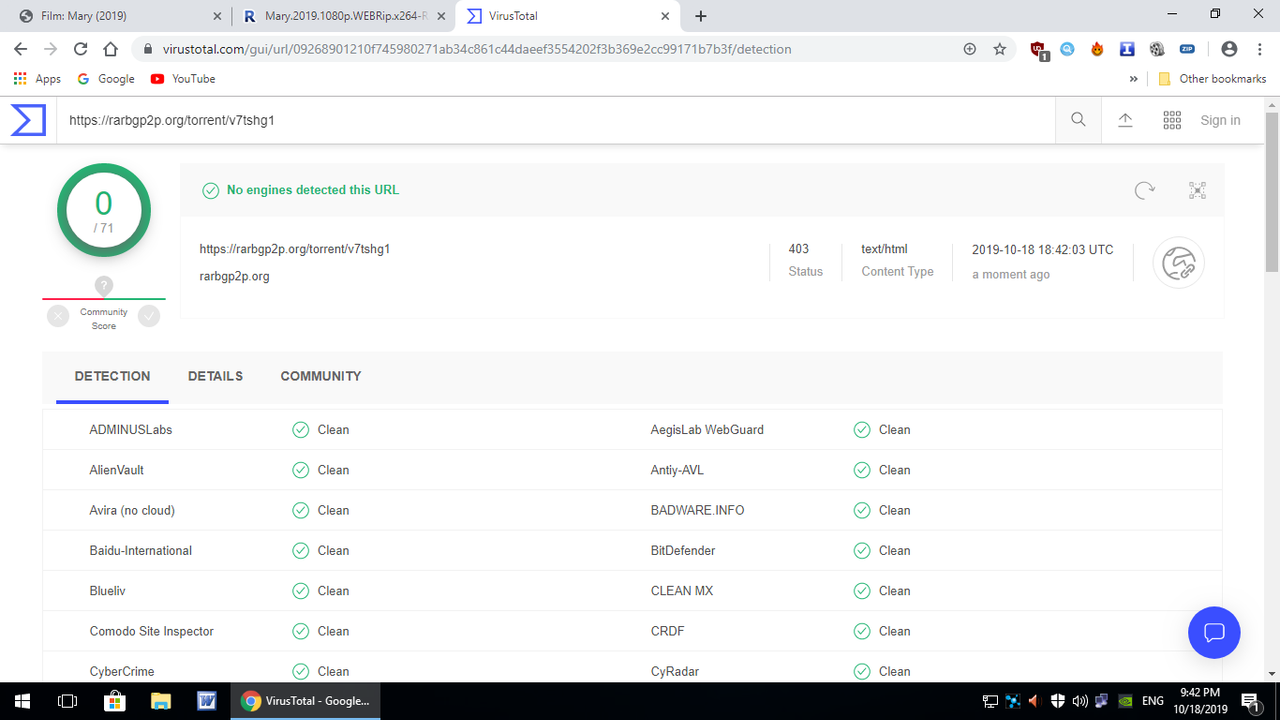The height and width of the screenshot is (720, 1280).
Task: Click the BitDefender engine name
Action: (x=683, y=551)
